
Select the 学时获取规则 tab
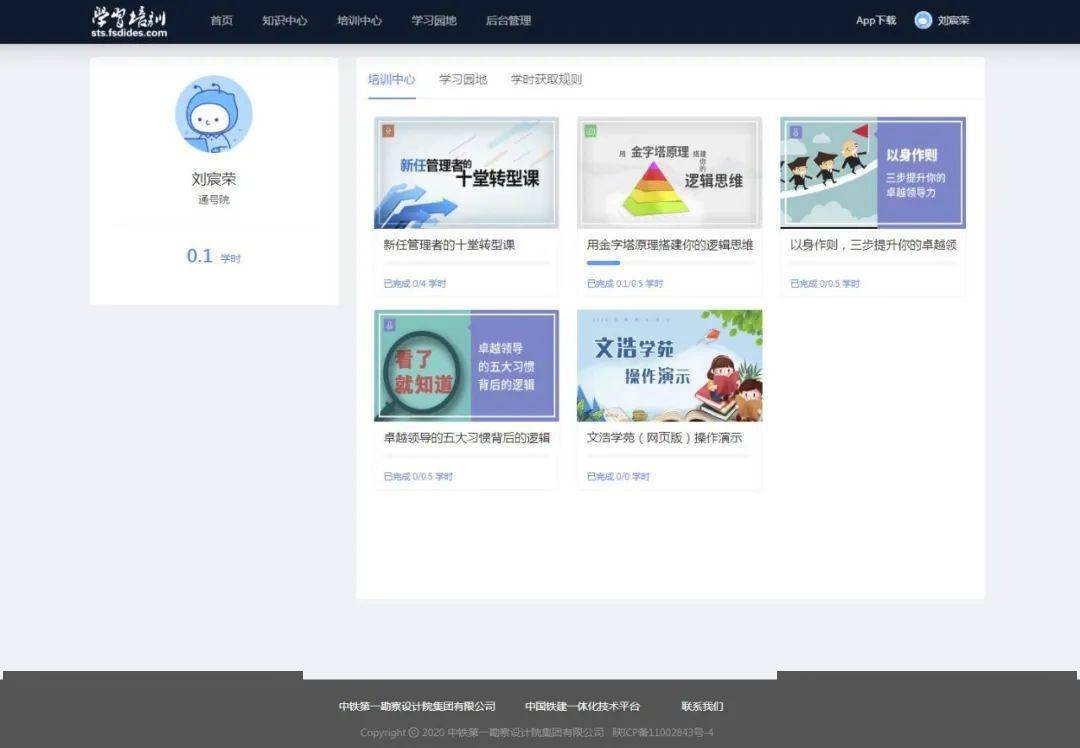point(546,79)
